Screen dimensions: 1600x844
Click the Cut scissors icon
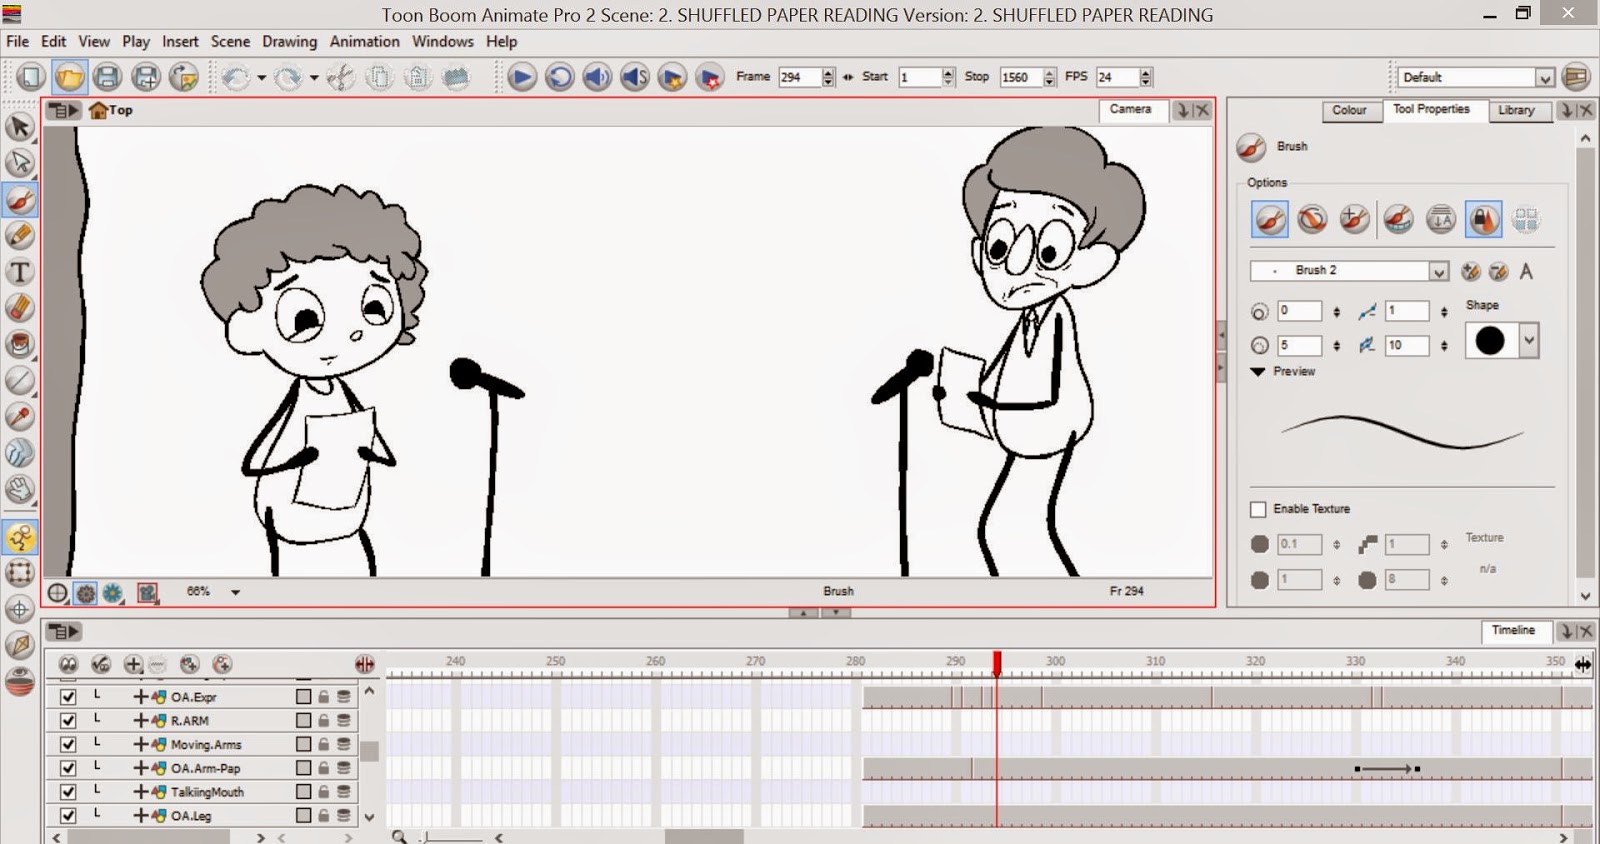point(341,77)
